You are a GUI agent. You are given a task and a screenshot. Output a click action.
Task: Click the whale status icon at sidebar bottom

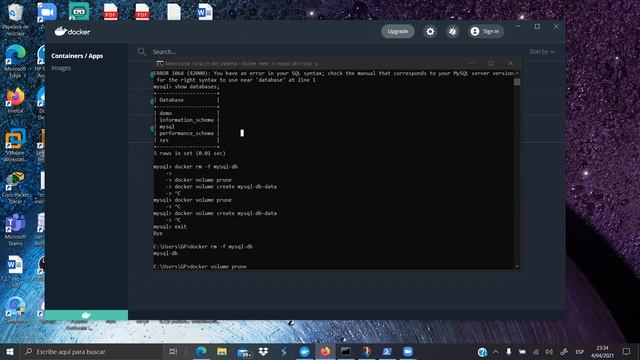pyautogui.click(x=86, y=315)
